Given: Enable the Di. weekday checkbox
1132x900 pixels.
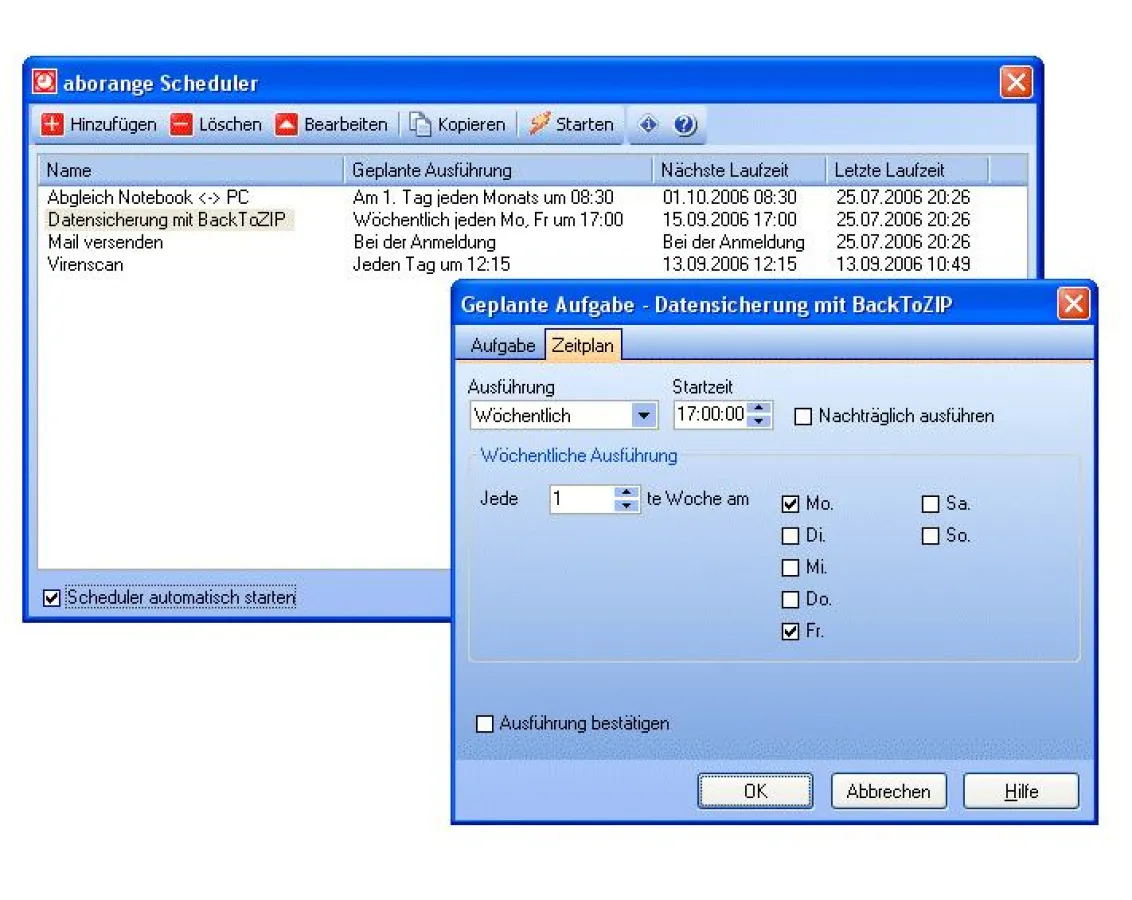Looking at the screenshot, I should coord(791,536).
